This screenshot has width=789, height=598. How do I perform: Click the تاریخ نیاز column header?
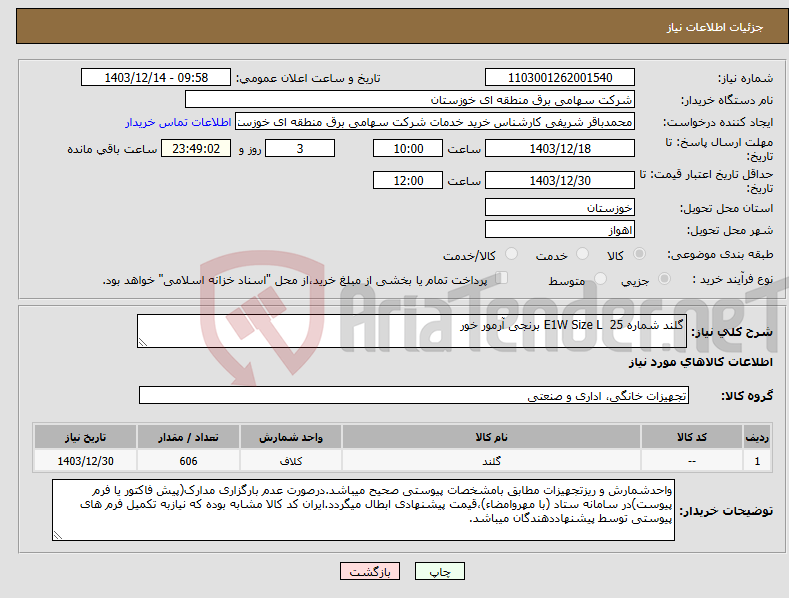click(86, 437)
